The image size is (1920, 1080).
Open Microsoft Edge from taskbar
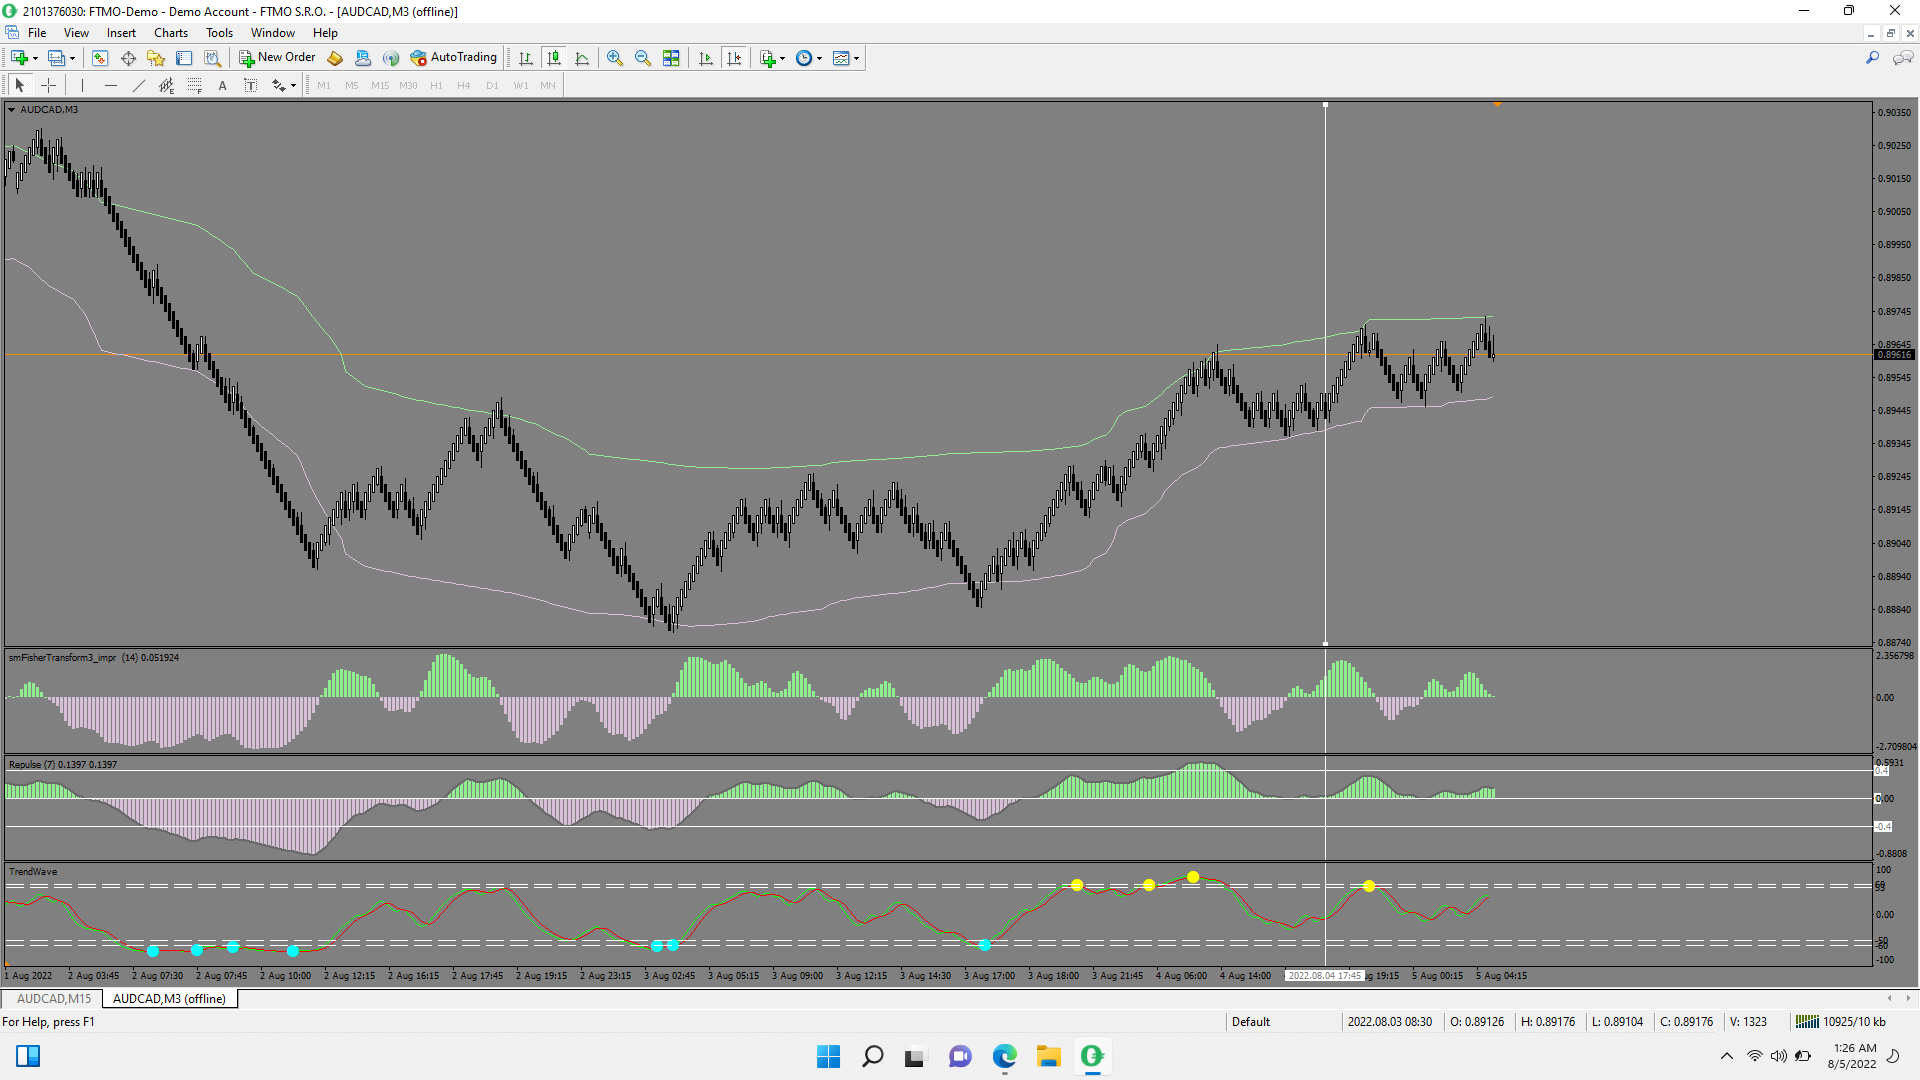tap(1004, 1056)
